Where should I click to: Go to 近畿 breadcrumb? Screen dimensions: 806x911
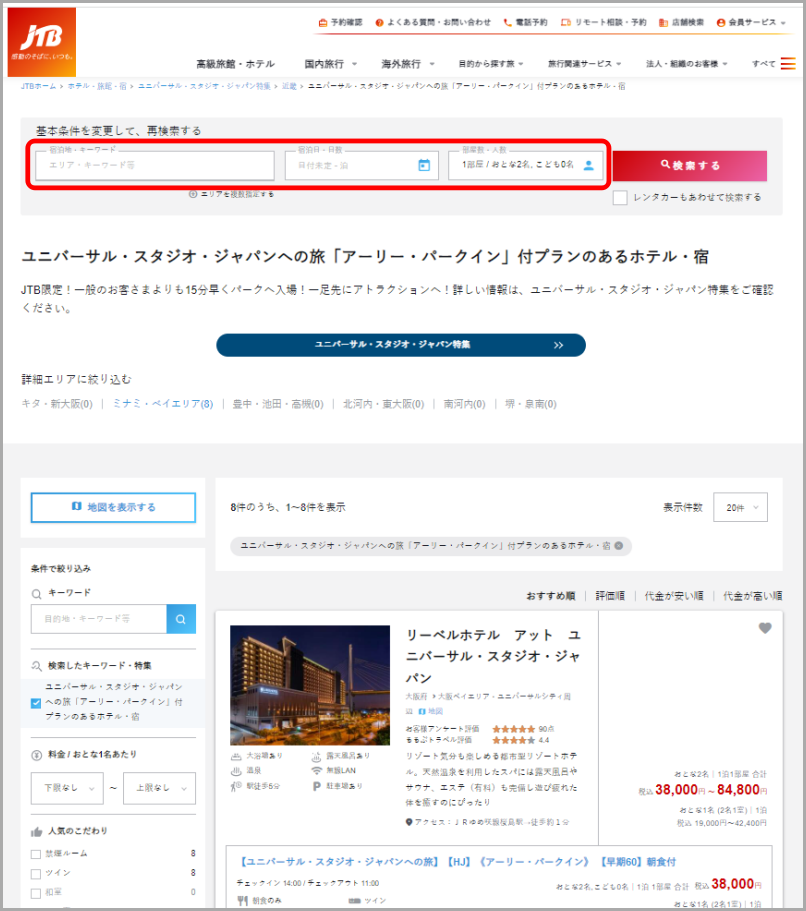(289, 86)
